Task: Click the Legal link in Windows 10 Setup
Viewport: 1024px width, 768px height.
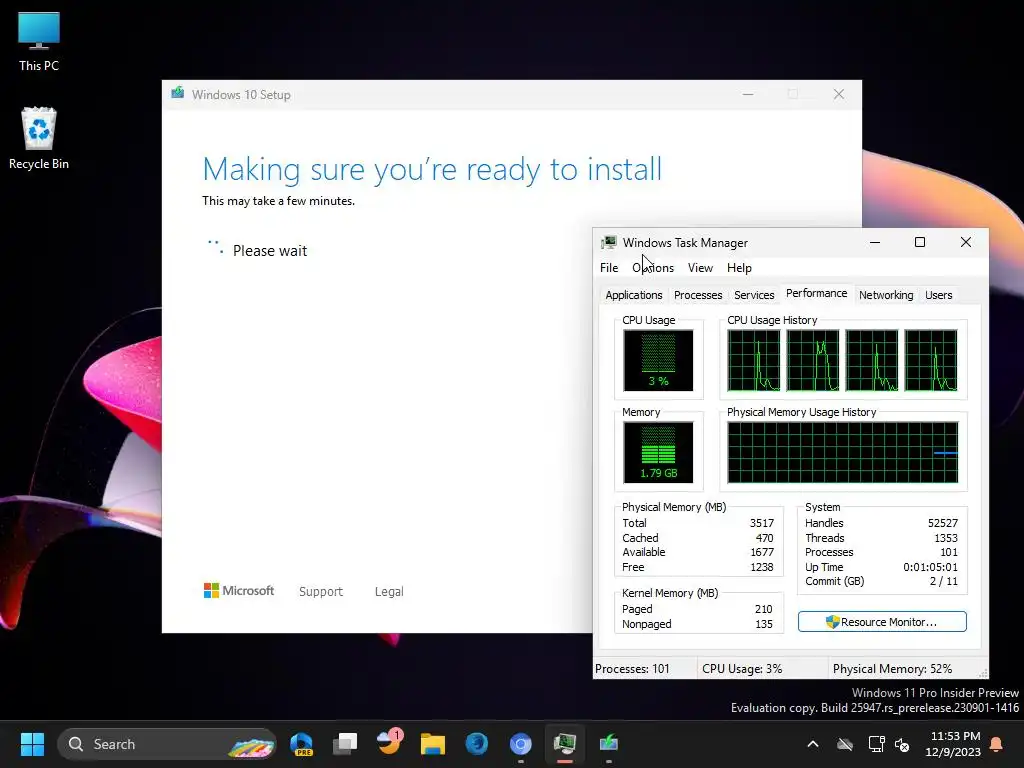Action: (x=389, y=592)
